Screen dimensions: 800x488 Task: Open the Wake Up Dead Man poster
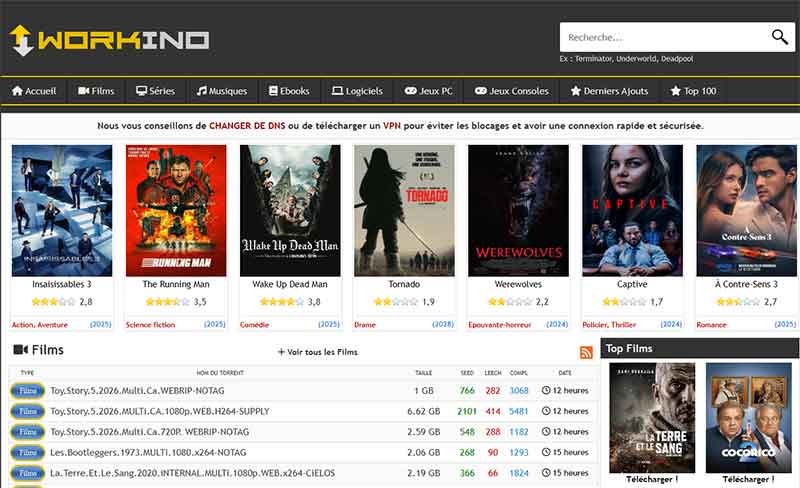(290, 210)
